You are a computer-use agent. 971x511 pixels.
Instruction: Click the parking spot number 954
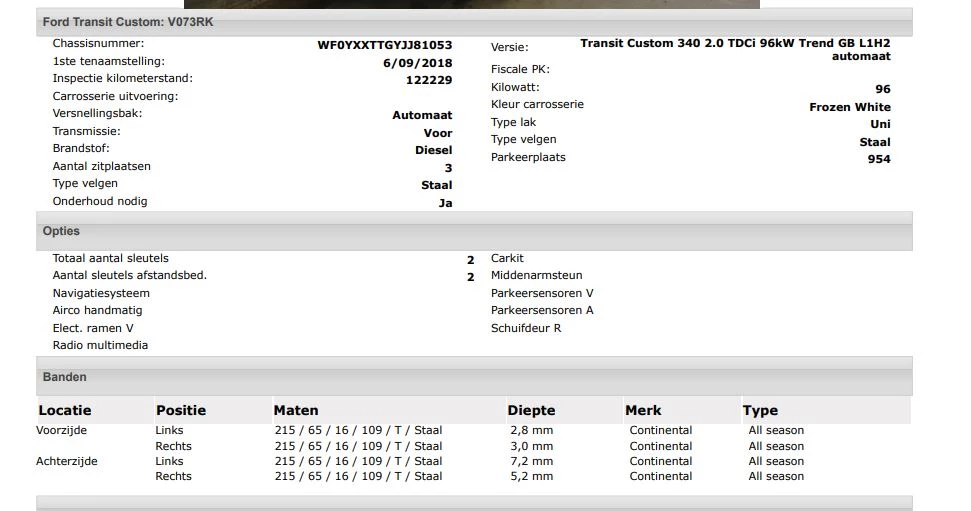pyautogui.click(x=878, y=159)
